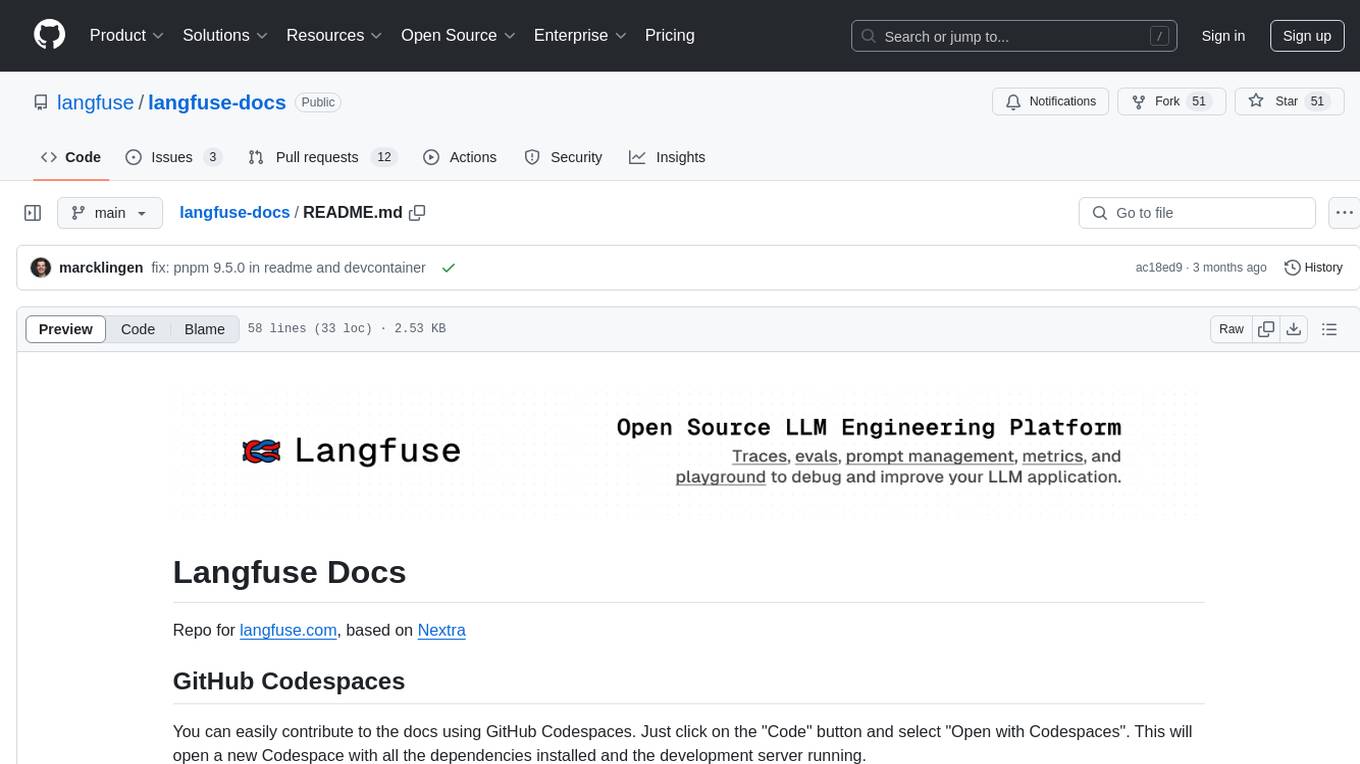This screenshot has width=1360, height=764.
Task: Download the raw file
Action: tap(1293, 329)
